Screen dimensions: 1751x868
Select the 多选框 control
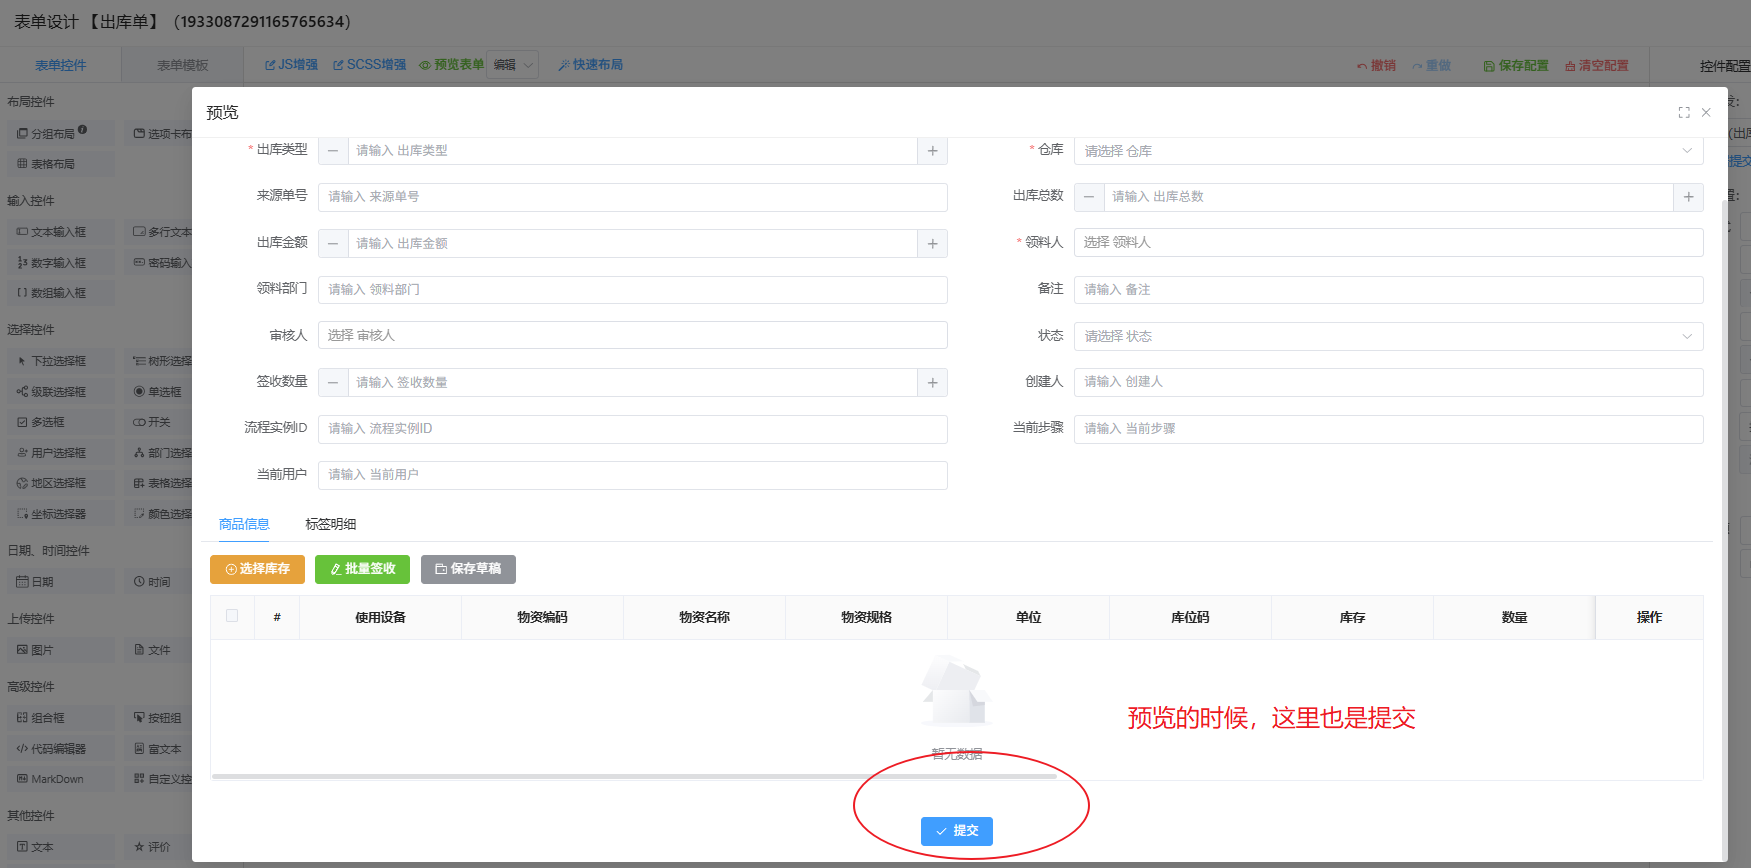click(60, 422)
